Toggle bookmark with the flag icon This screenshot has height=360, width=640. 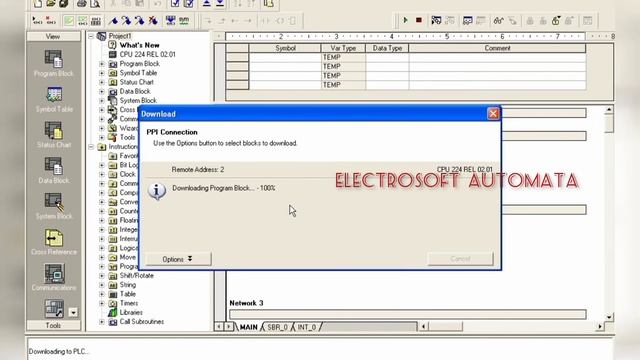[113, 20]
